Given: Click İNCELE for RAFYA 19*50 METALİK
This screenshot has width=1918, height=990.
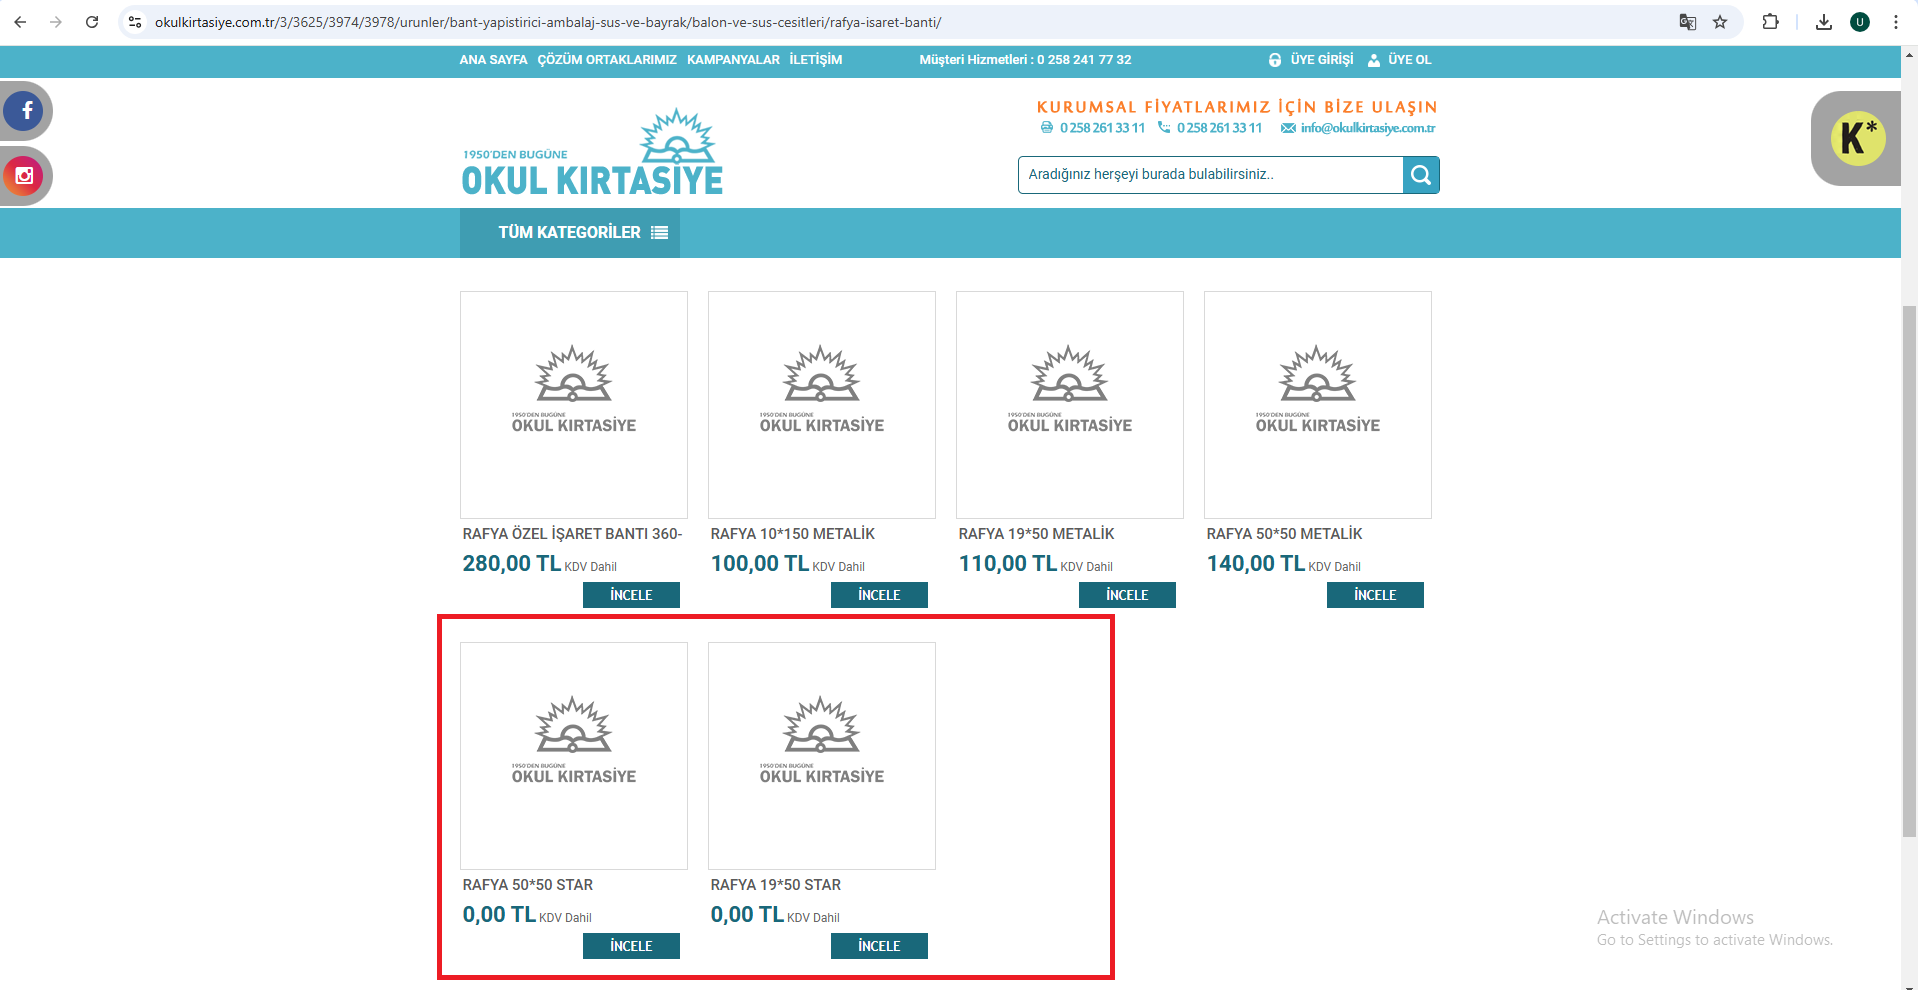Looking at the screenshot, I should coord(1127,595).
